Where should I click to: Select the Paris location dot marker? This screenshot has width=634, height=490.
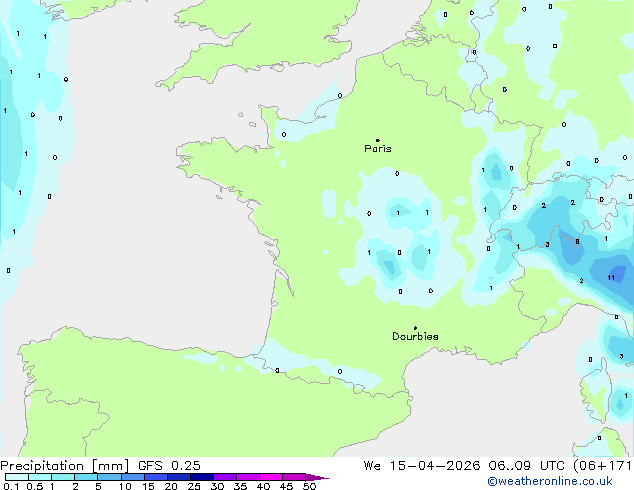tap(378, 140)
